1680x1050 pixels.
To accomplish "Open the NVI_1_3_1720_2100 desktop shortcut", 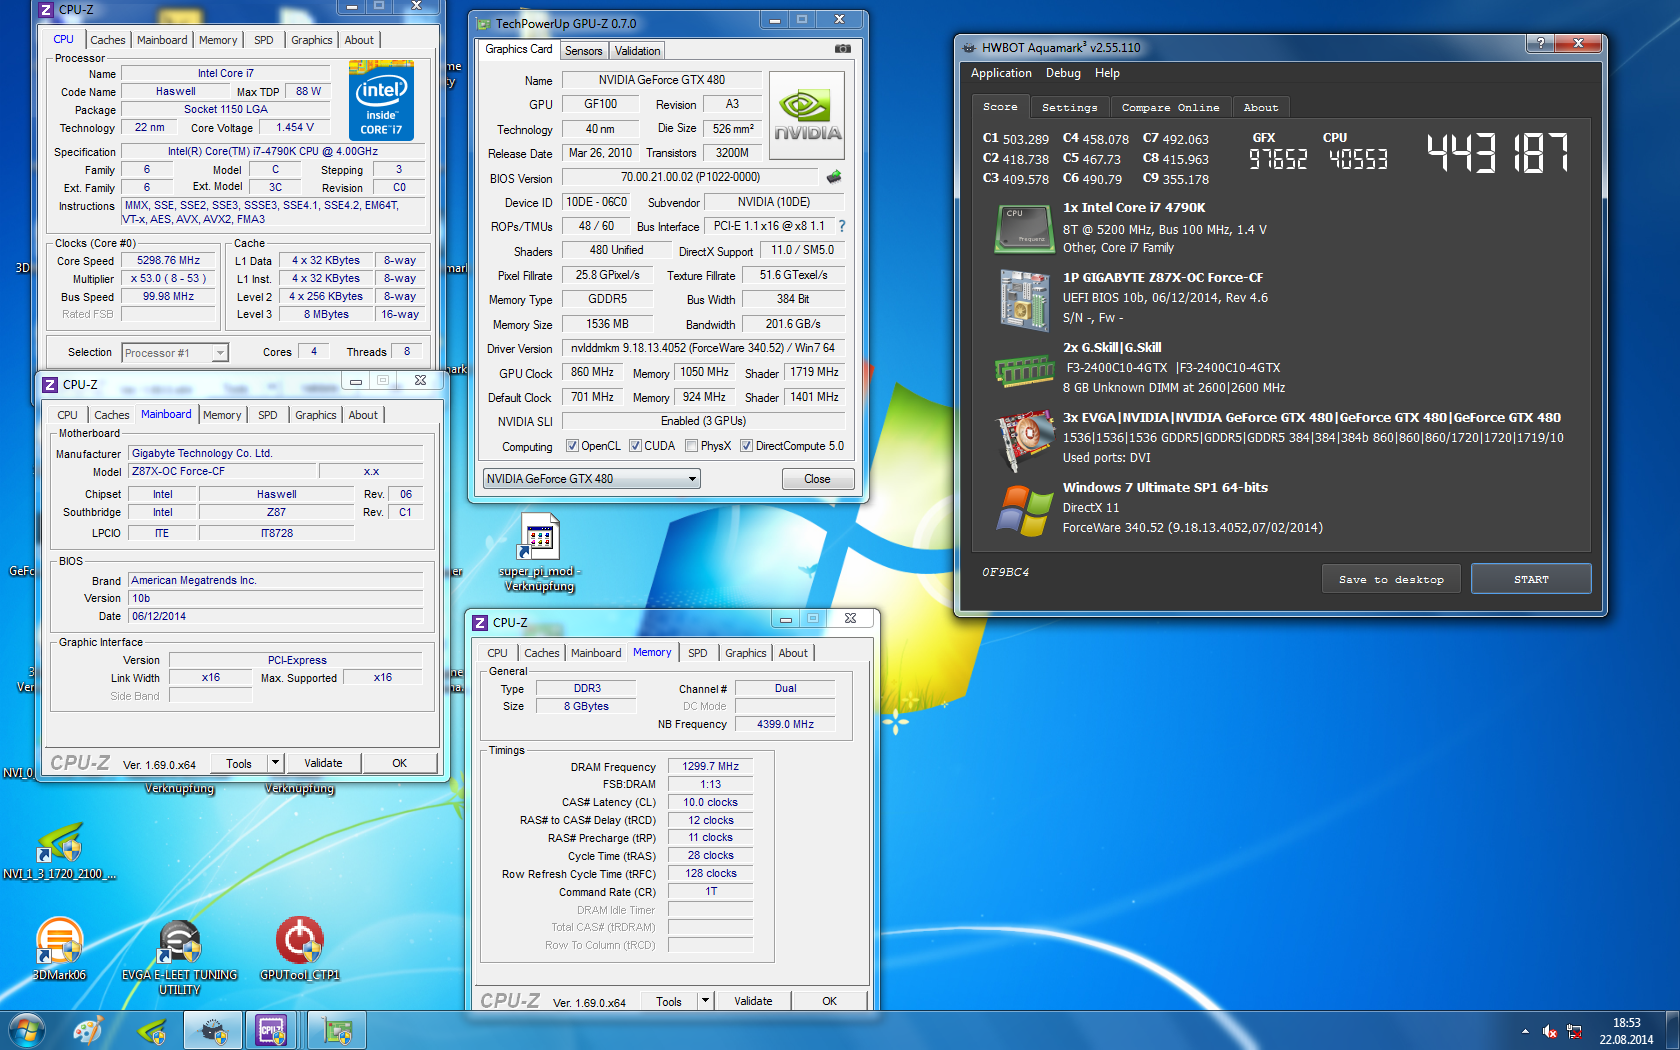I will click(60, 850).
